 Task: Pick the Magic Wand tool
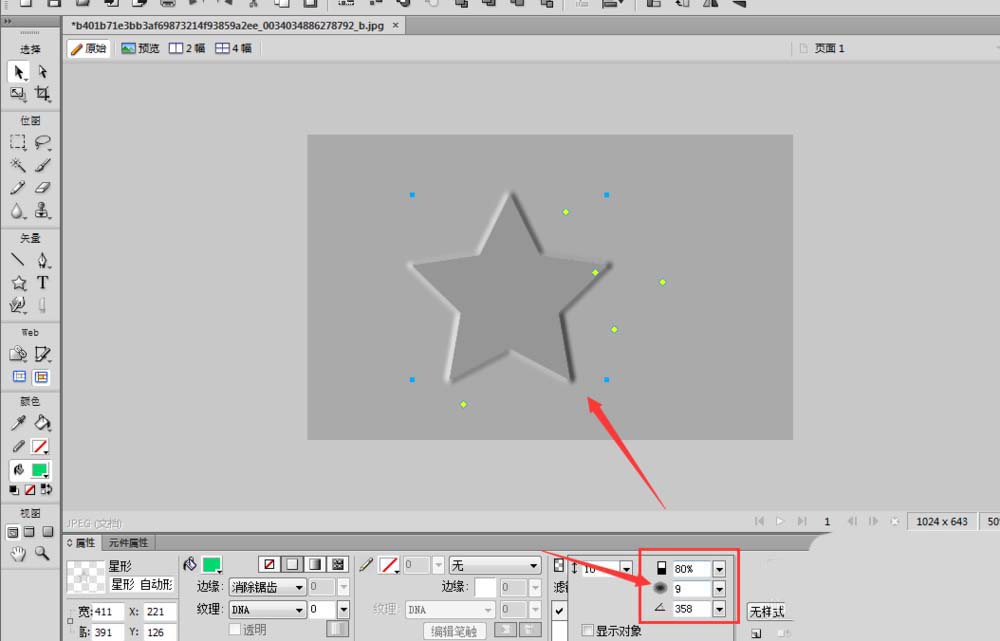pos(18,165)
